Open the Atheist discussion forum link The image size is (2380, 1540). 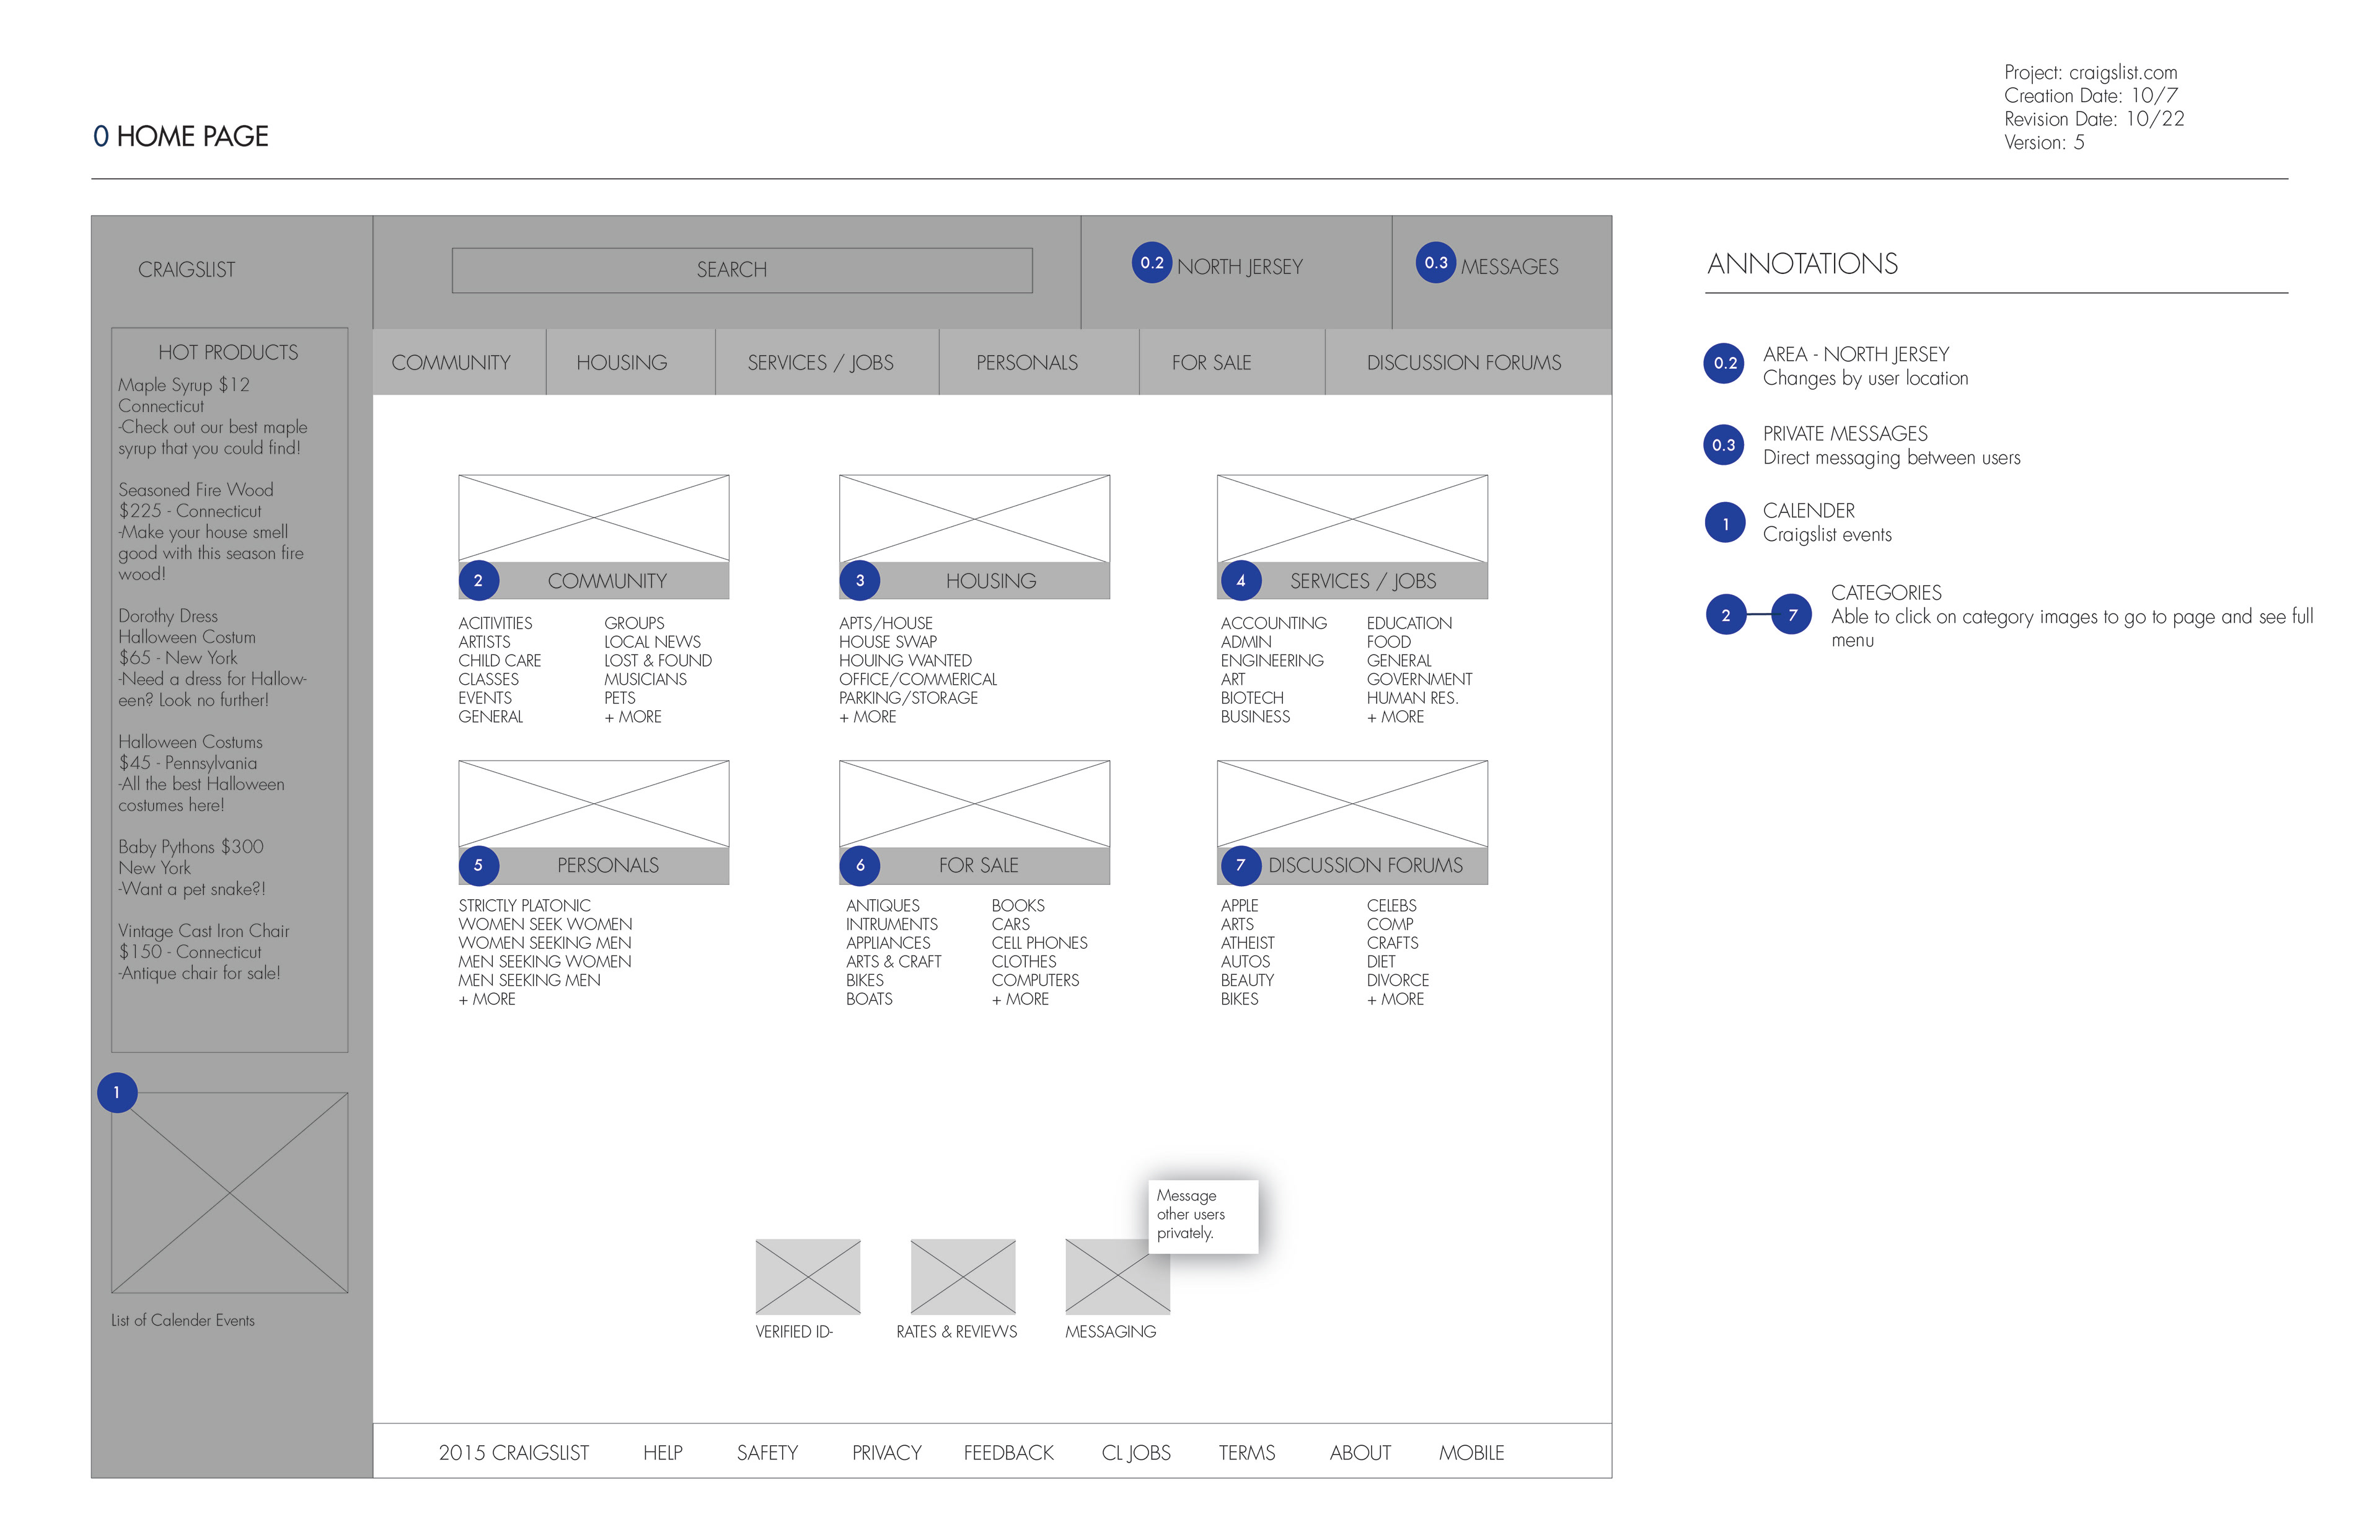tap(1247, 943)
